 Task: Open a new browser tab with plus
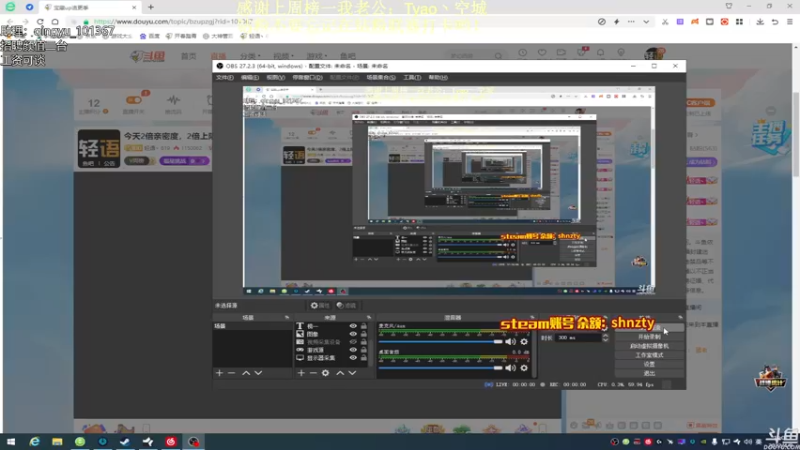pyautogui.click(x=151, y=7)
